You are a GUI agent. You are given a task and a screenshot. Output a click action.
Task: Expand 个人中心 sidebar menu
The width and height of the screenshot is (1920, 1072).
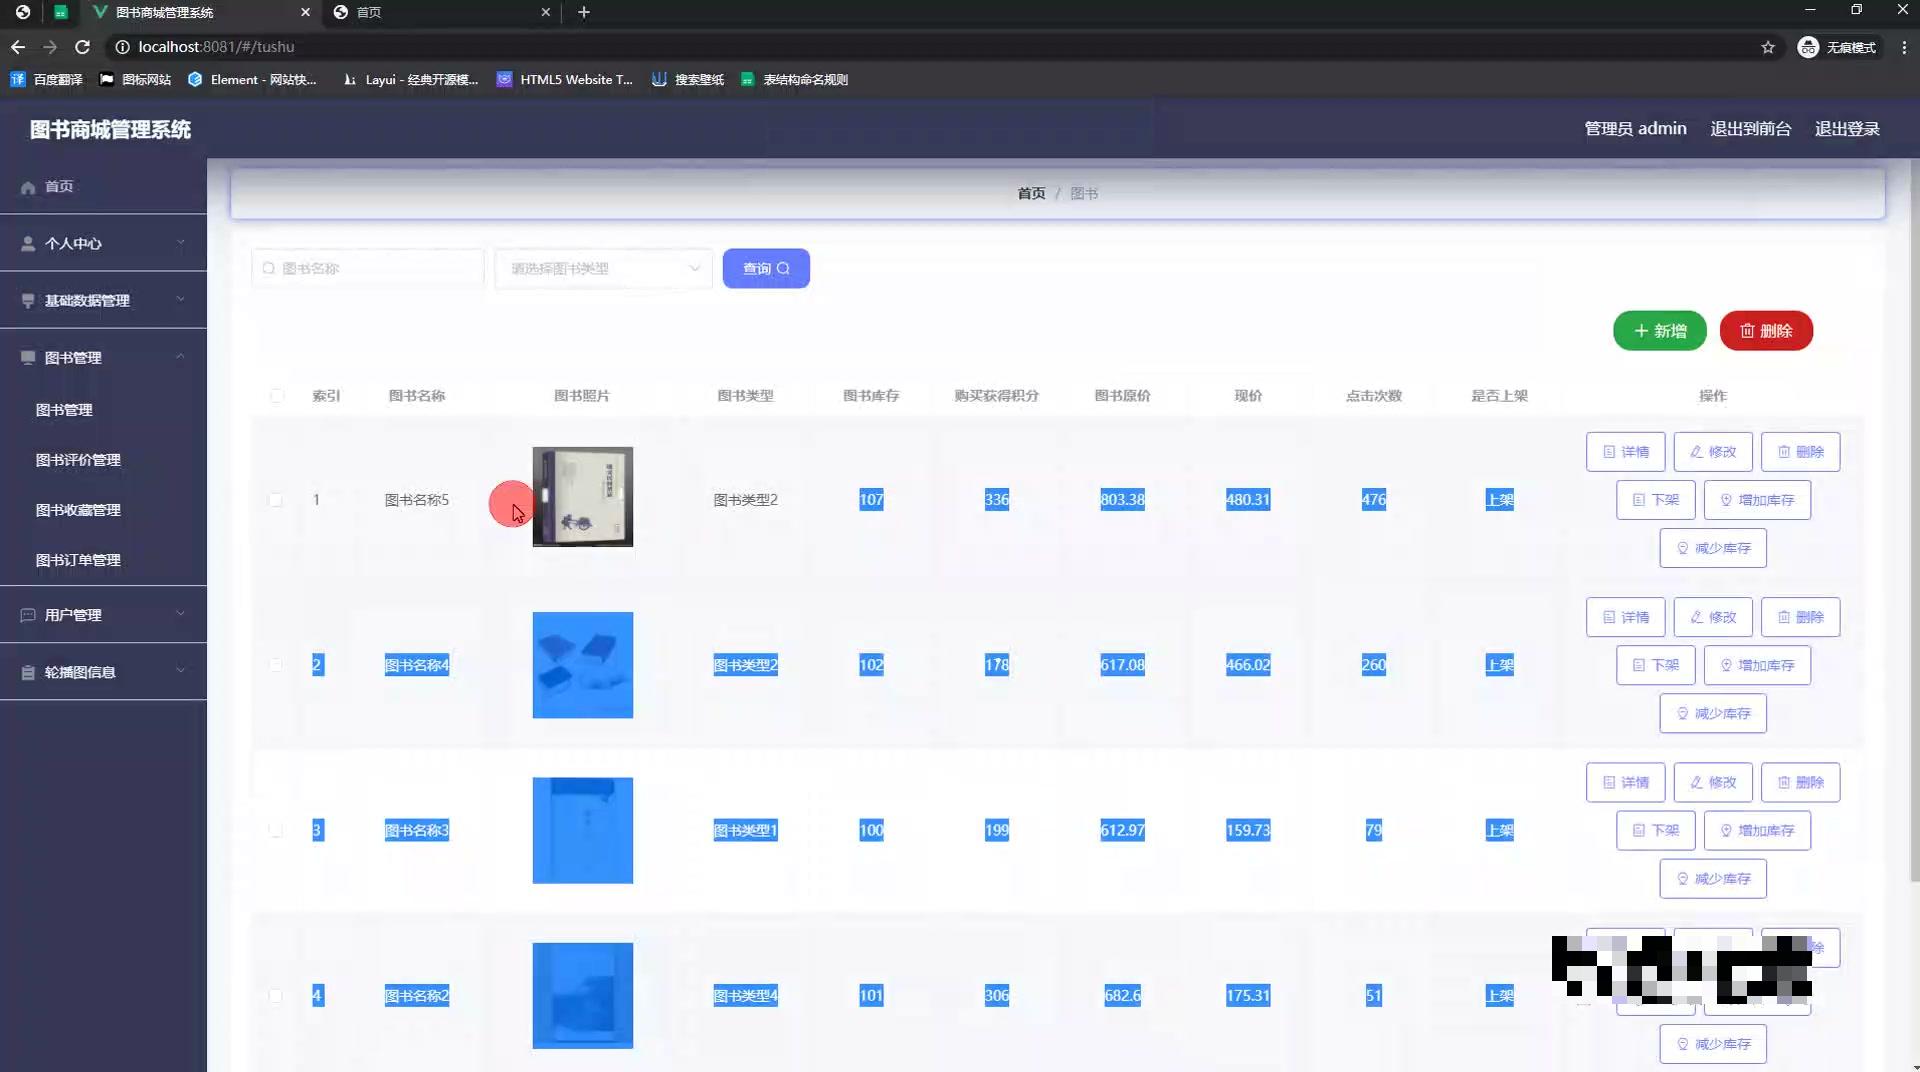[x=103, y=243]
